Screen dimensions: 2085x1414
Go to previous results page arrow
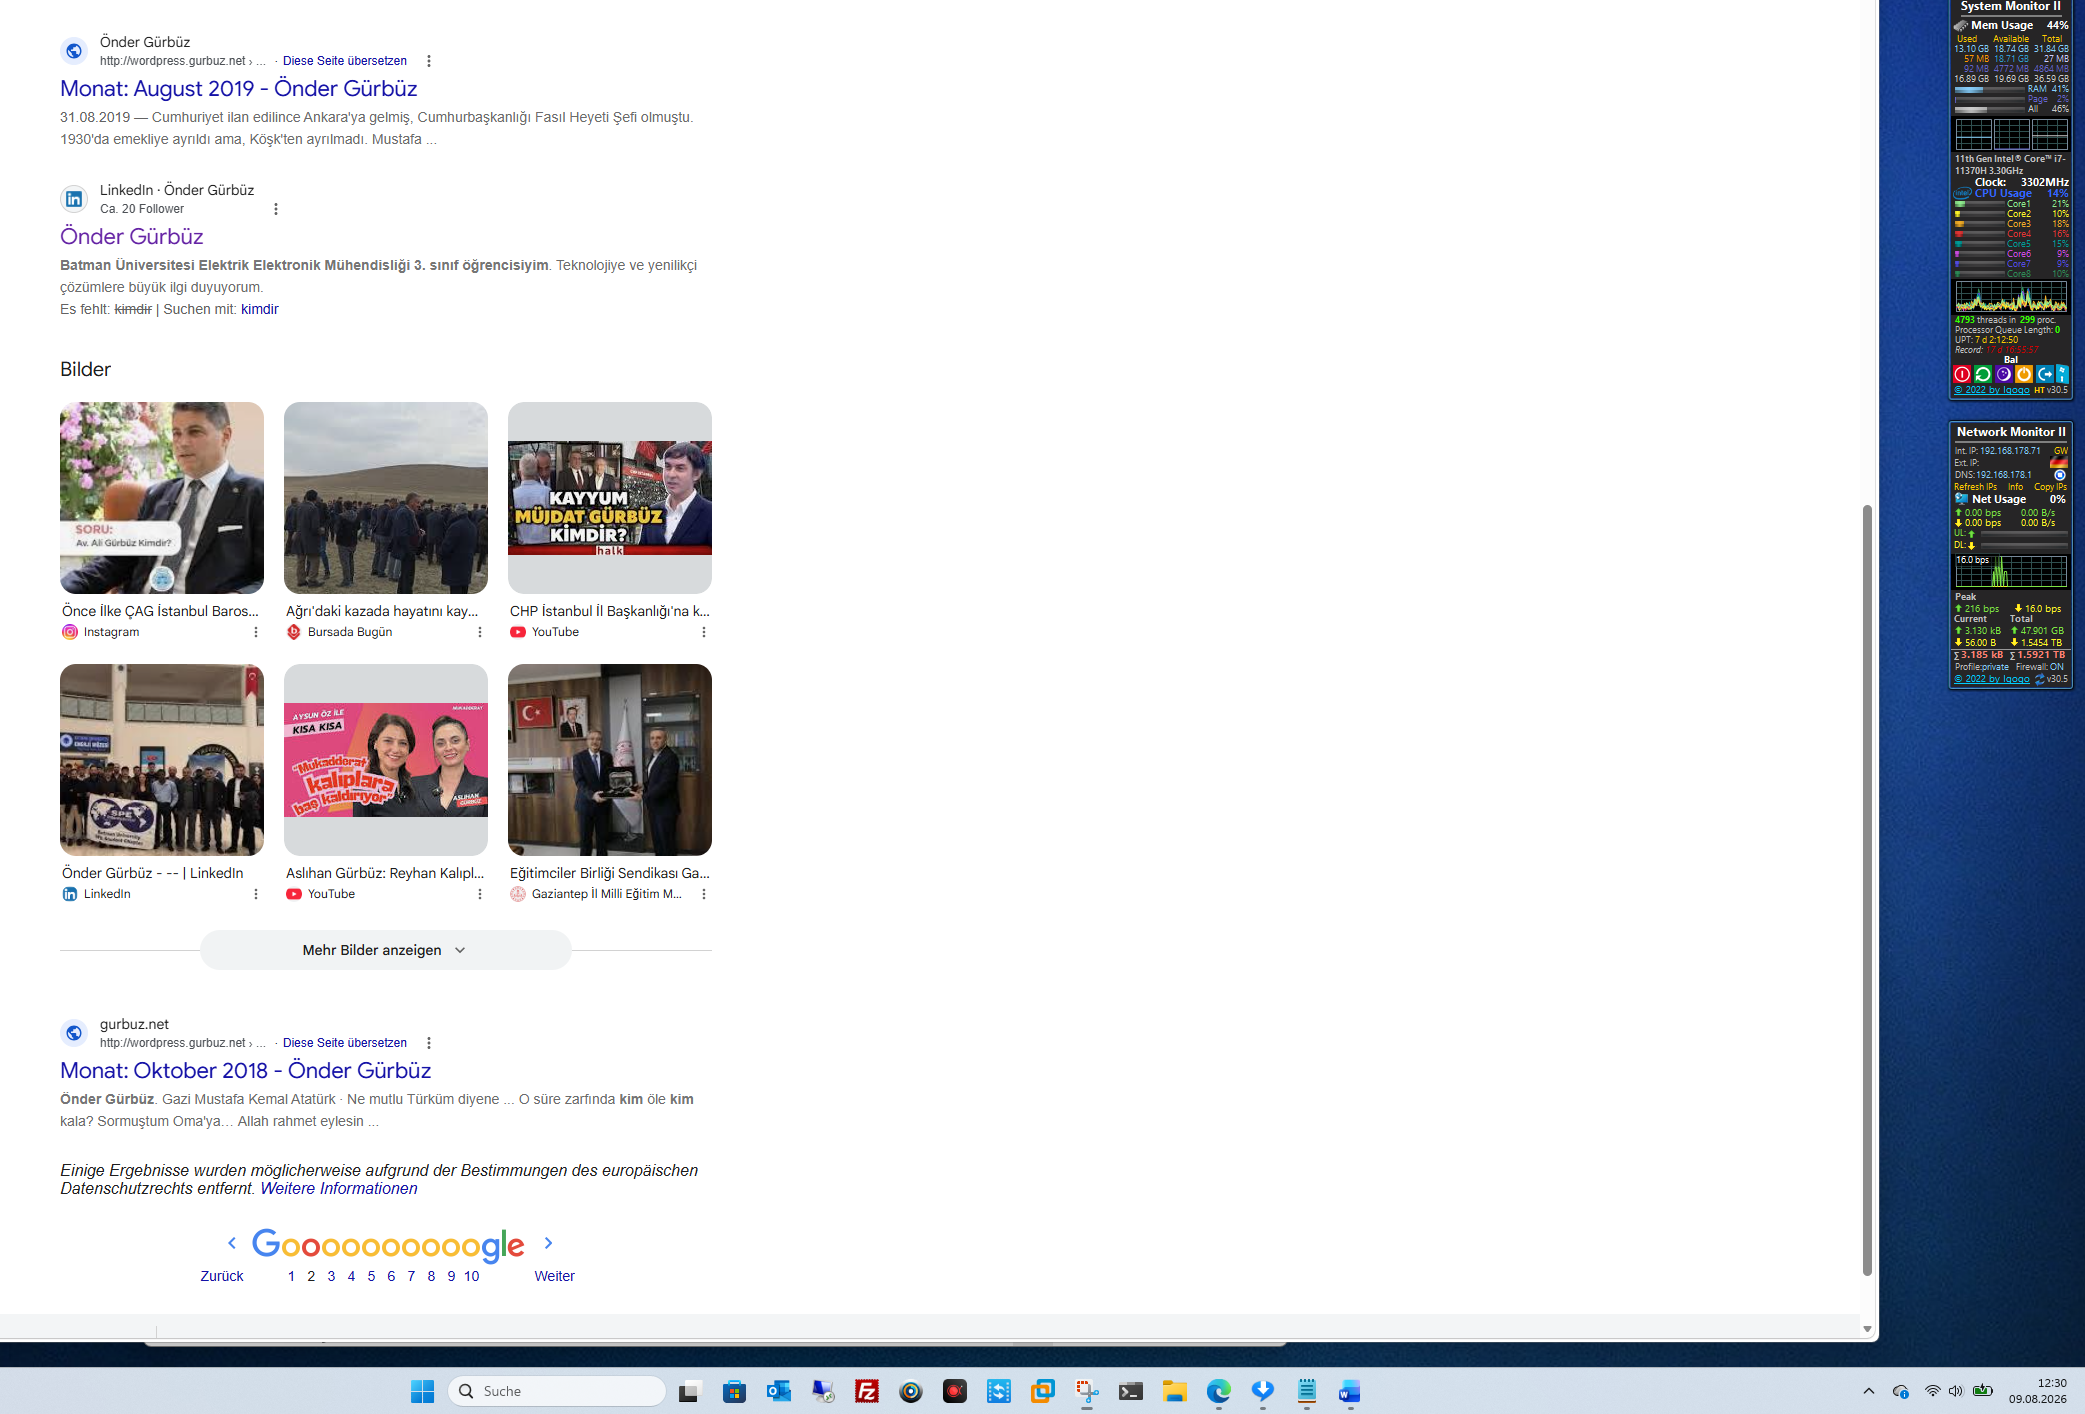coord(232,1243)
